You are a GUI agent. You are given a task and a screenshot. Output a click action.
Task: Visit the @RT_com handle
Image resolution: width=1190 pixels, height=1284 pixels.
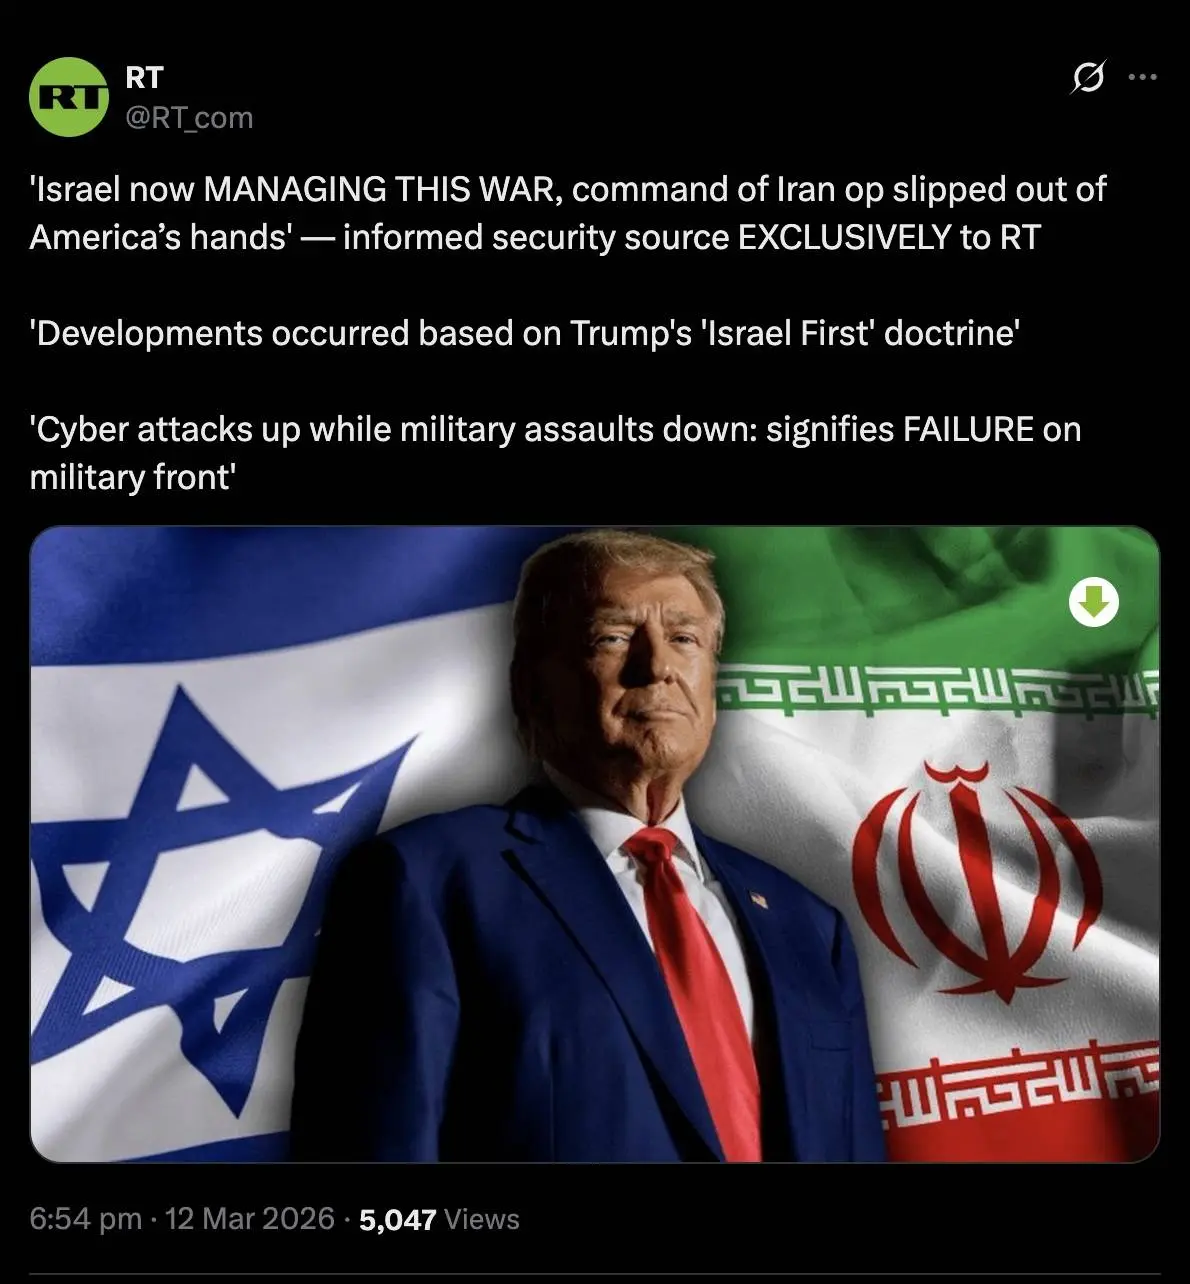189,118
